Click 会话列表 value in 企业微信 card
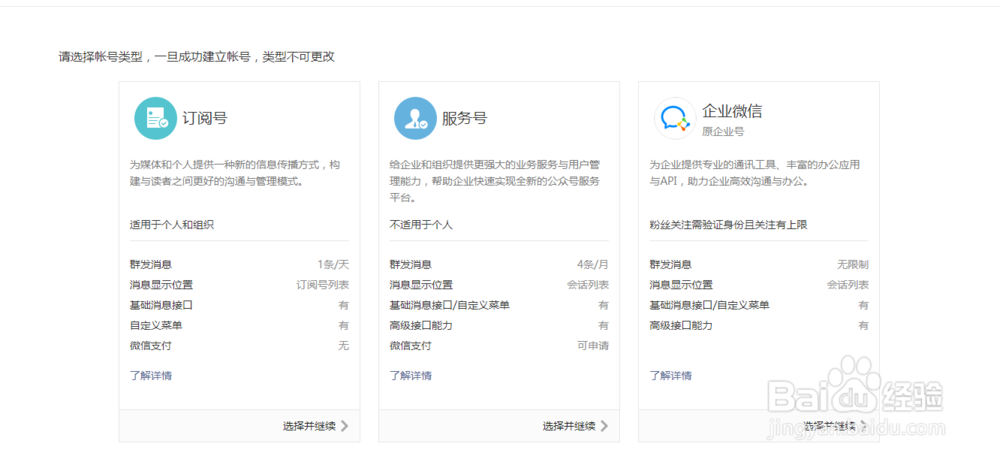Screen dimensions: 1000x462 pyautogui.click(x=848, y=285)
